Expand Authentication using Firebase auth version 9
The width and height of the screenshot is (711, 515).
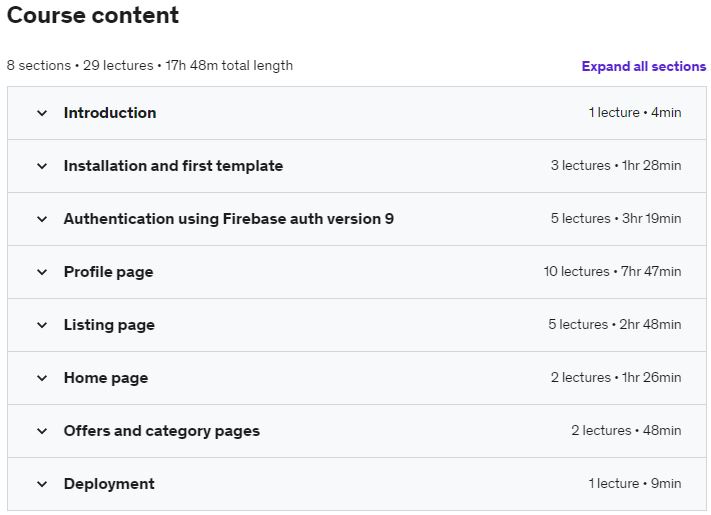point(228,219)
